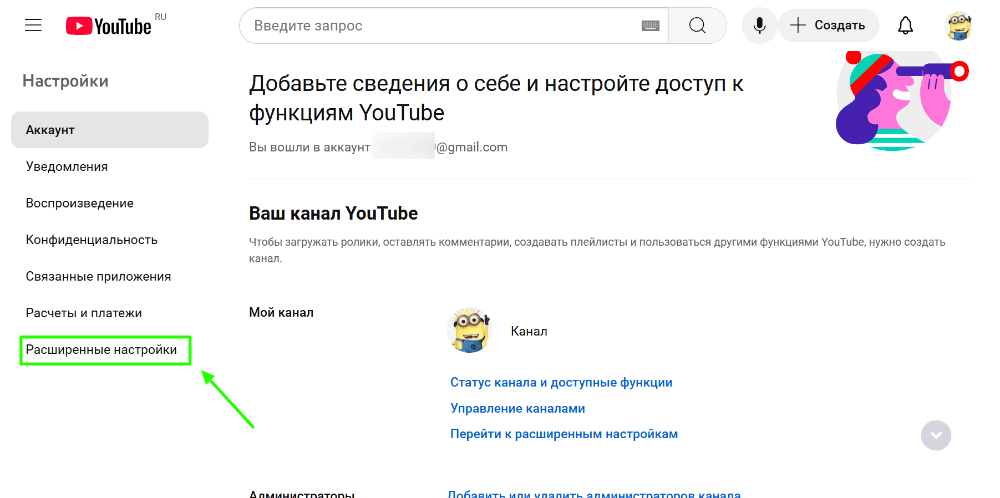Open the hamburger guide menu
This screenshot has height=498, width=1000.
(x=33, y=26)
